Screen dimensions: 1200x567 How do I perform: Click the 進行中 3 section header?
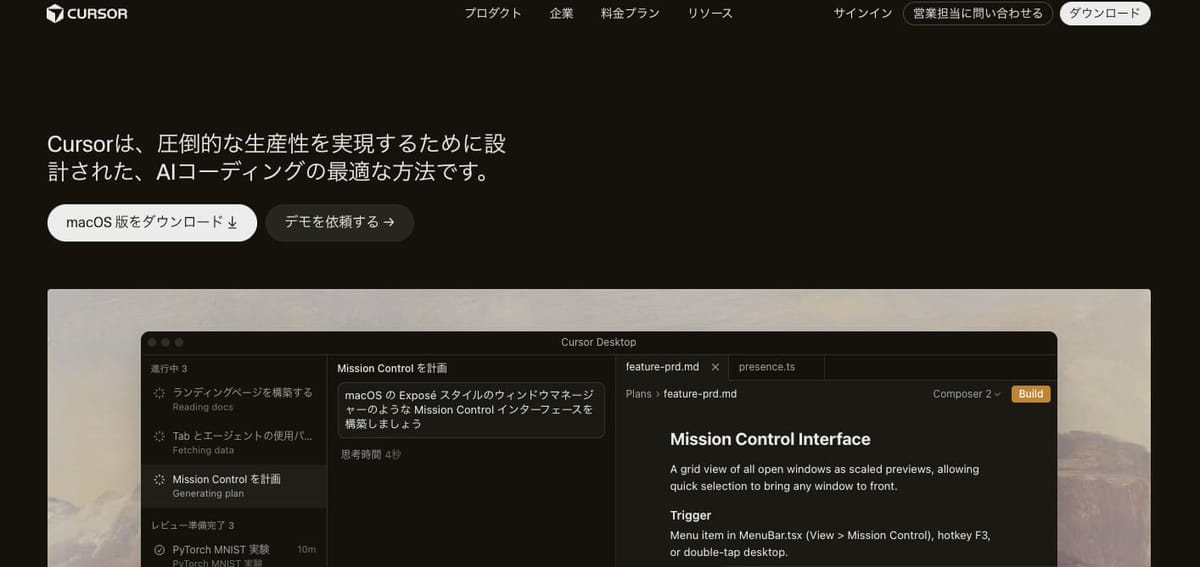click(x=169, y=369)
